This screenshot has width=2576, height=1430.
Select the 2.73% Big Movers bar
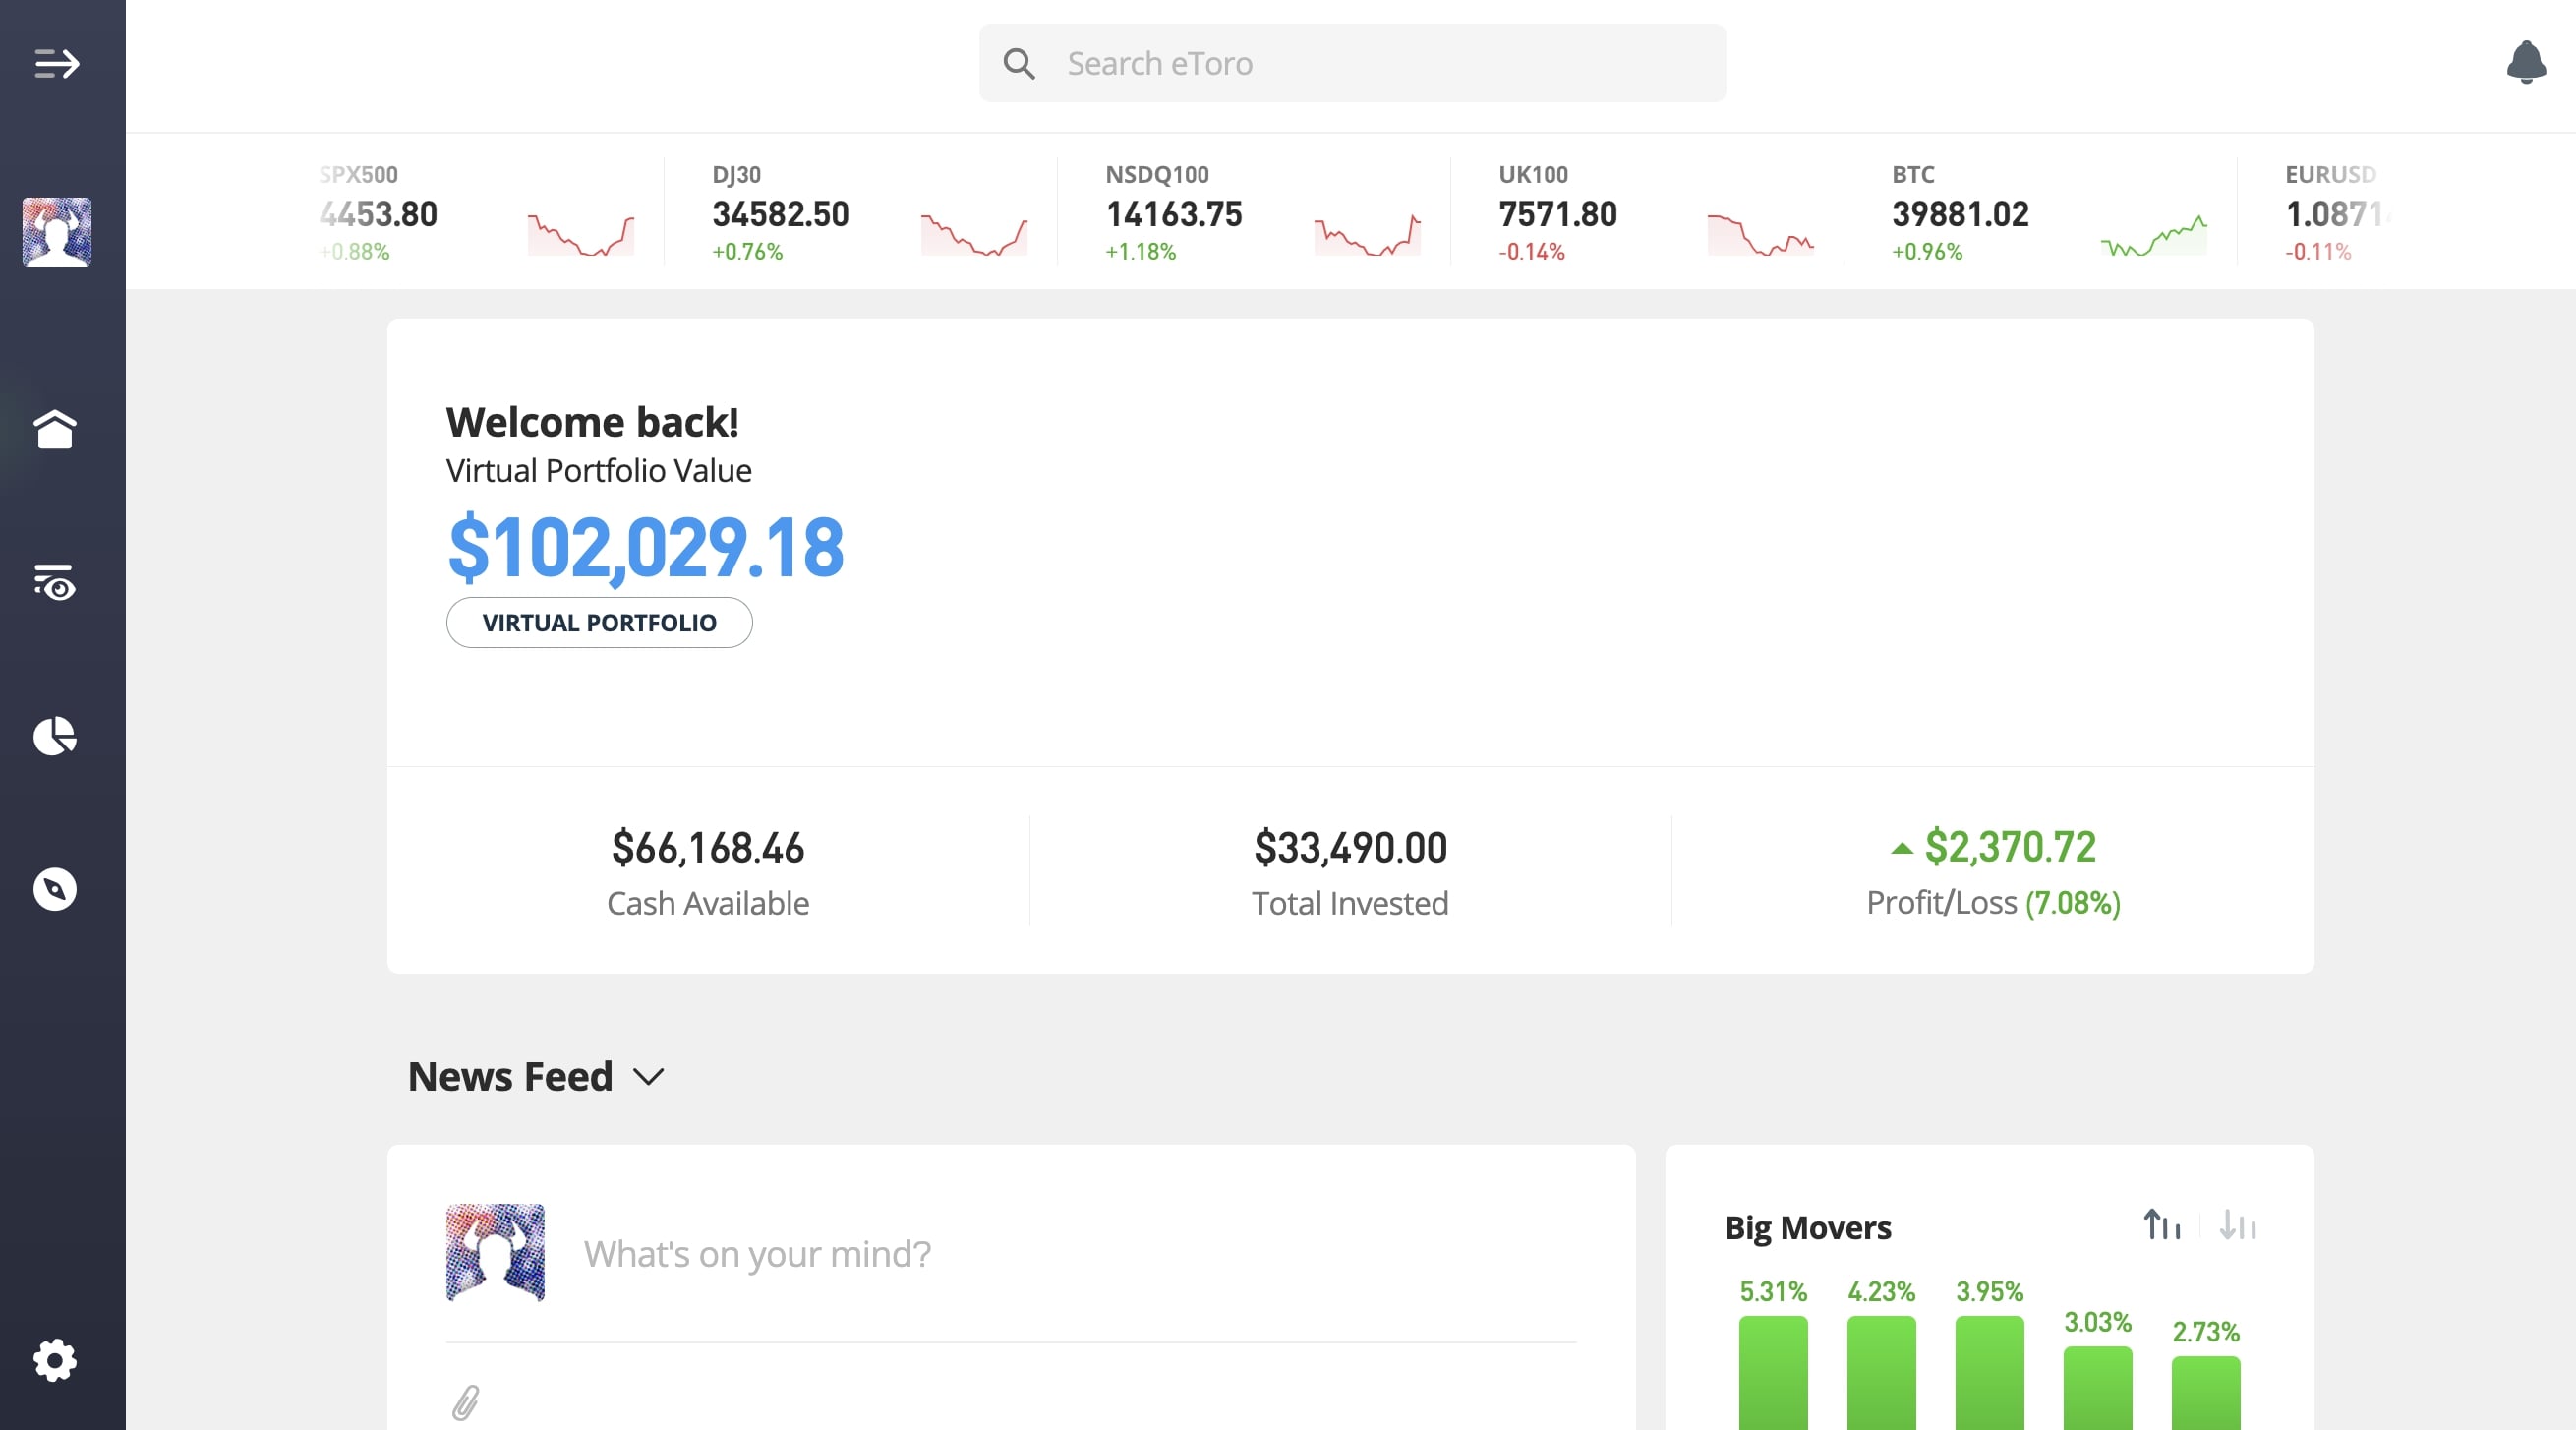coord(2205,1393)
